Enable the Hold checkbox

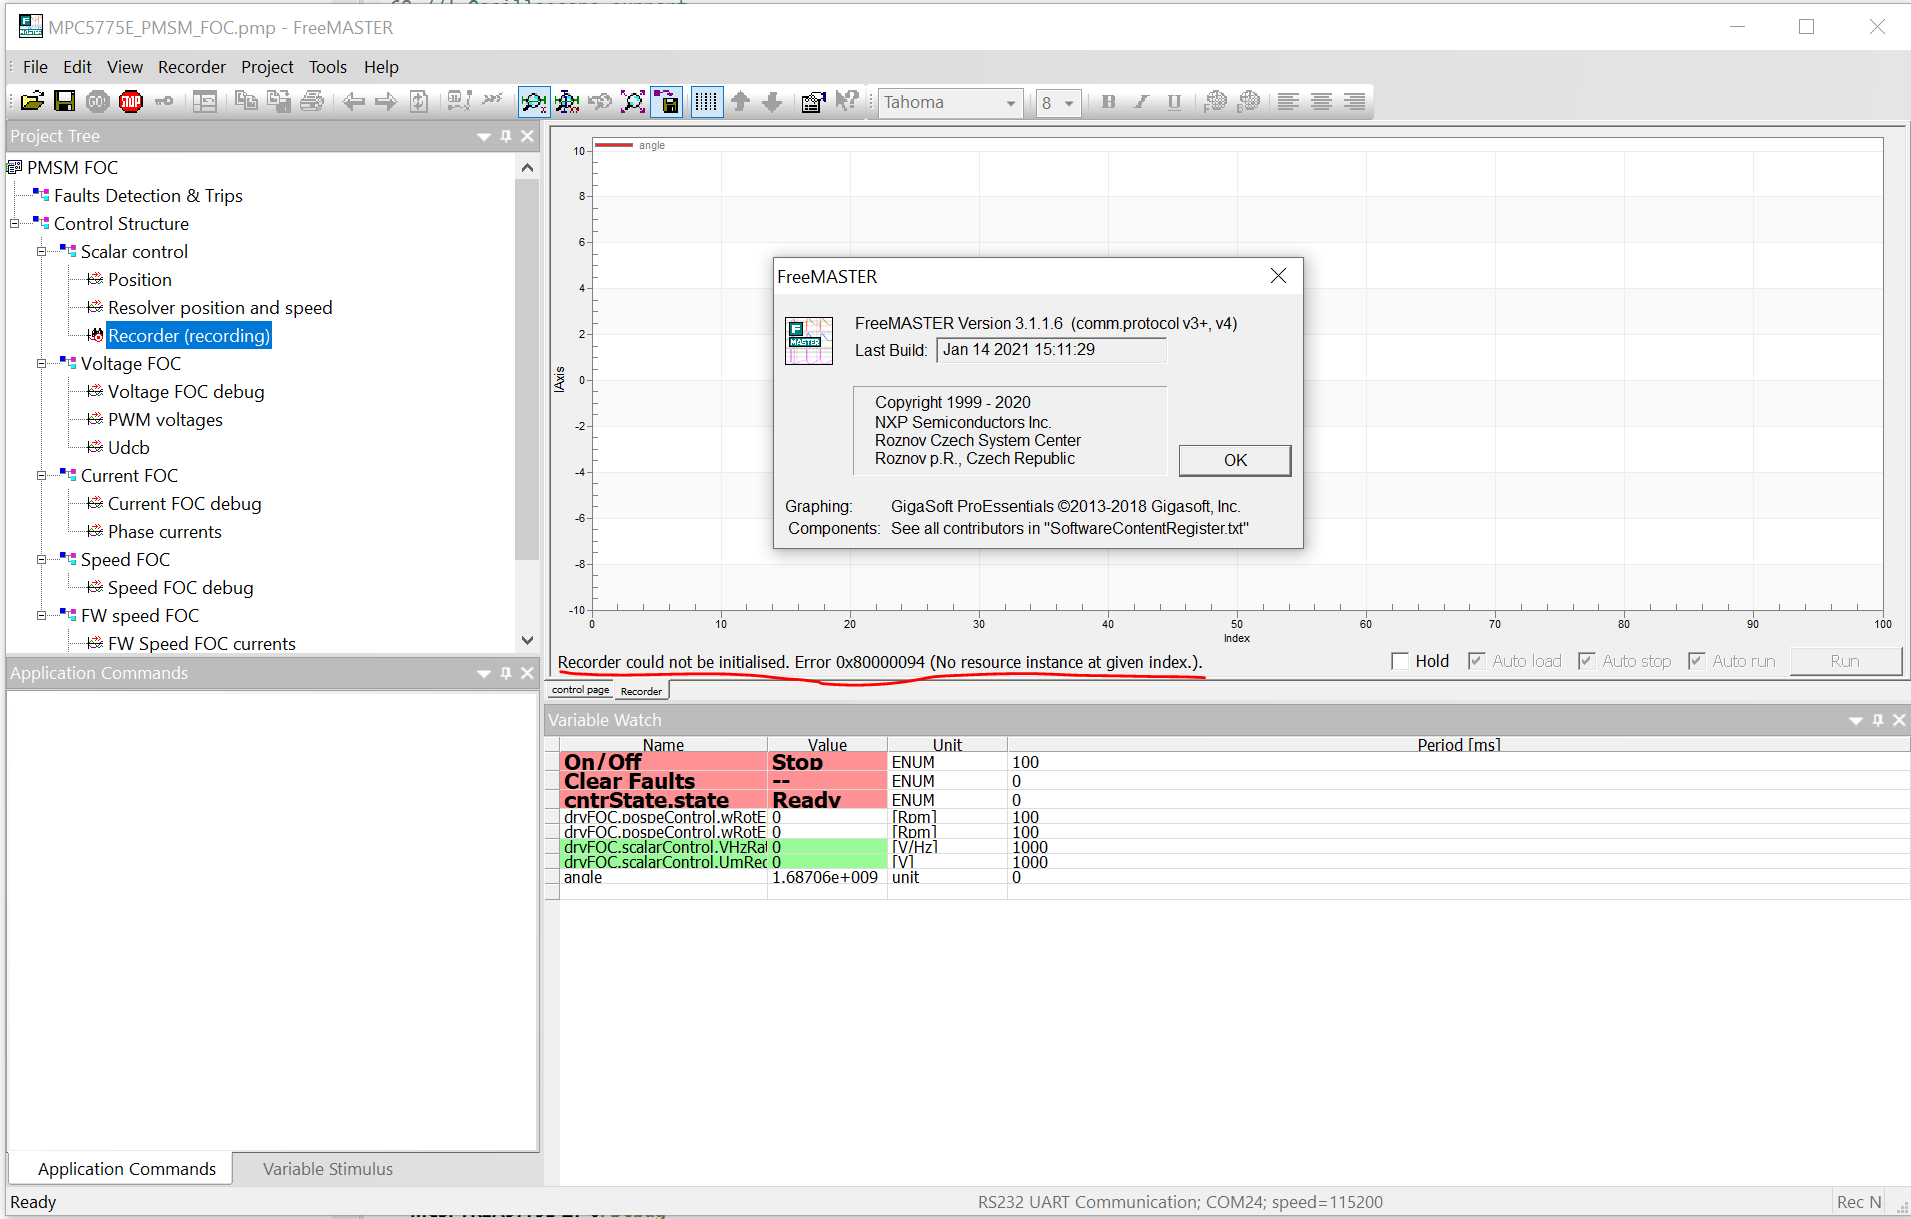click(x=1401, y=660)
